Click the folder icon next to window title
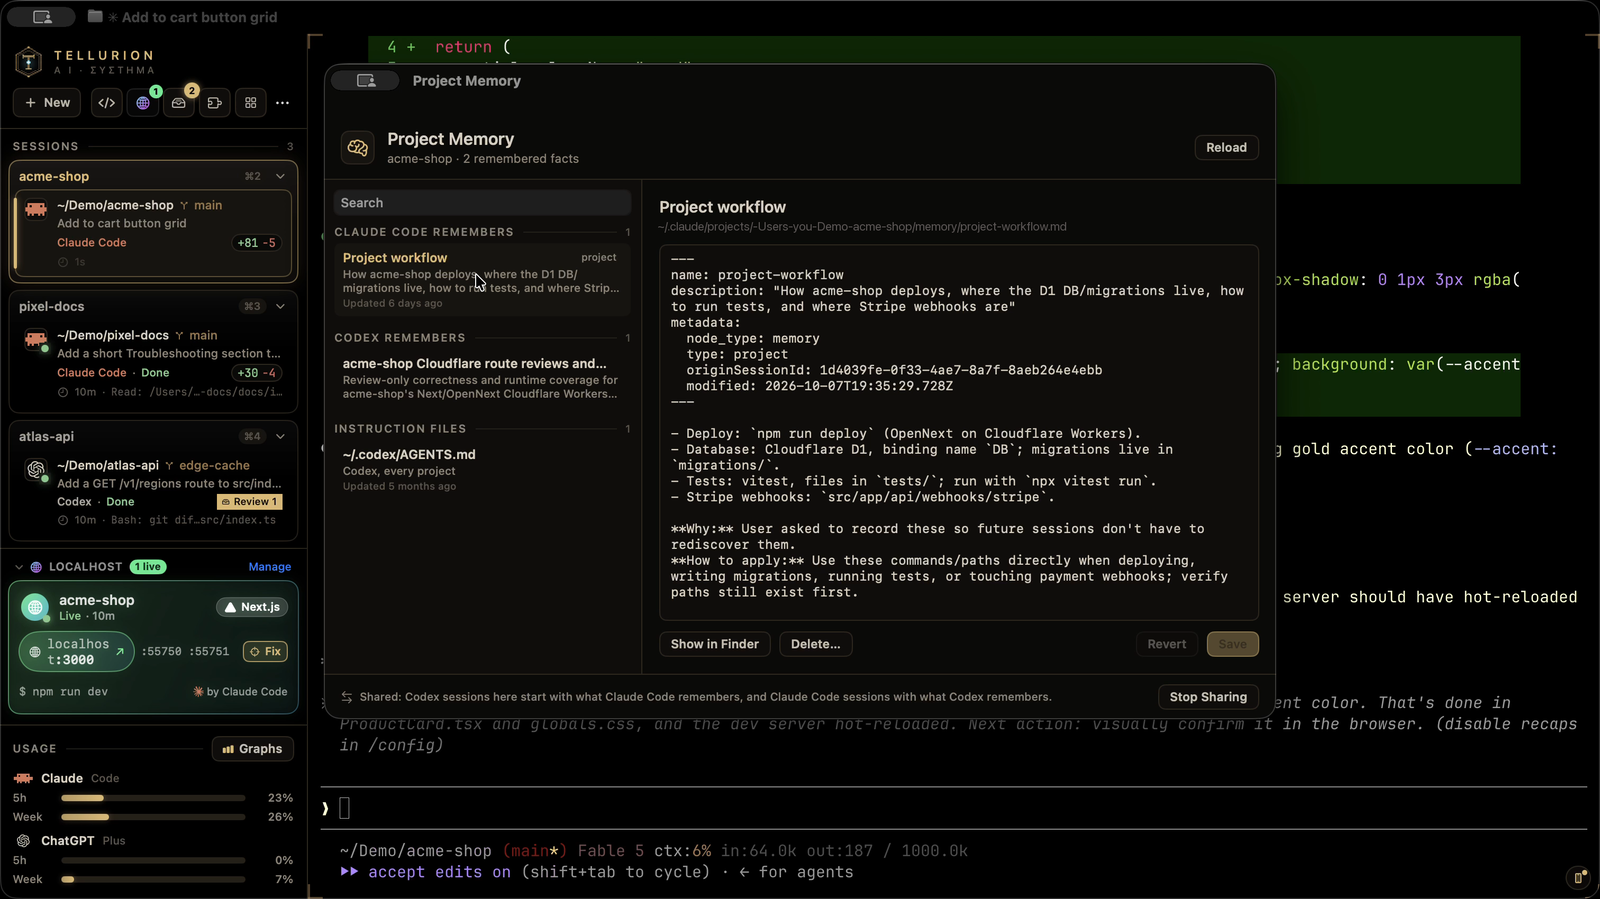 (95, 16)
